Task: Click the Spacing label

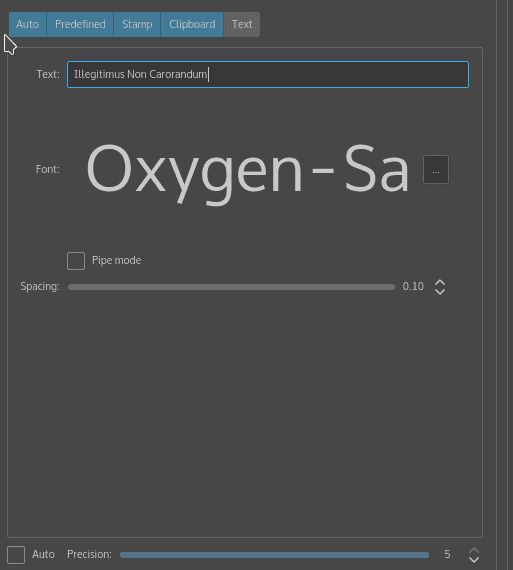Action: (40, 286)
